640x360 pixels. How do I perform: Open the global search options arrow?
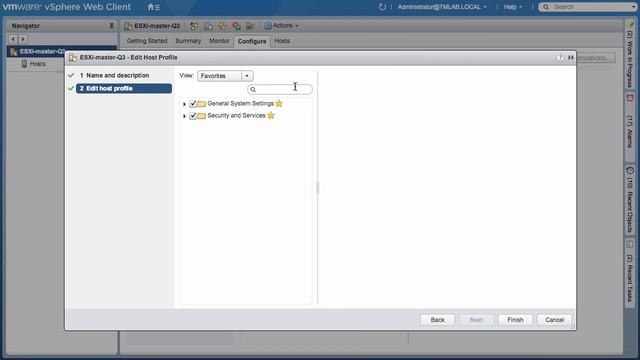634,7
